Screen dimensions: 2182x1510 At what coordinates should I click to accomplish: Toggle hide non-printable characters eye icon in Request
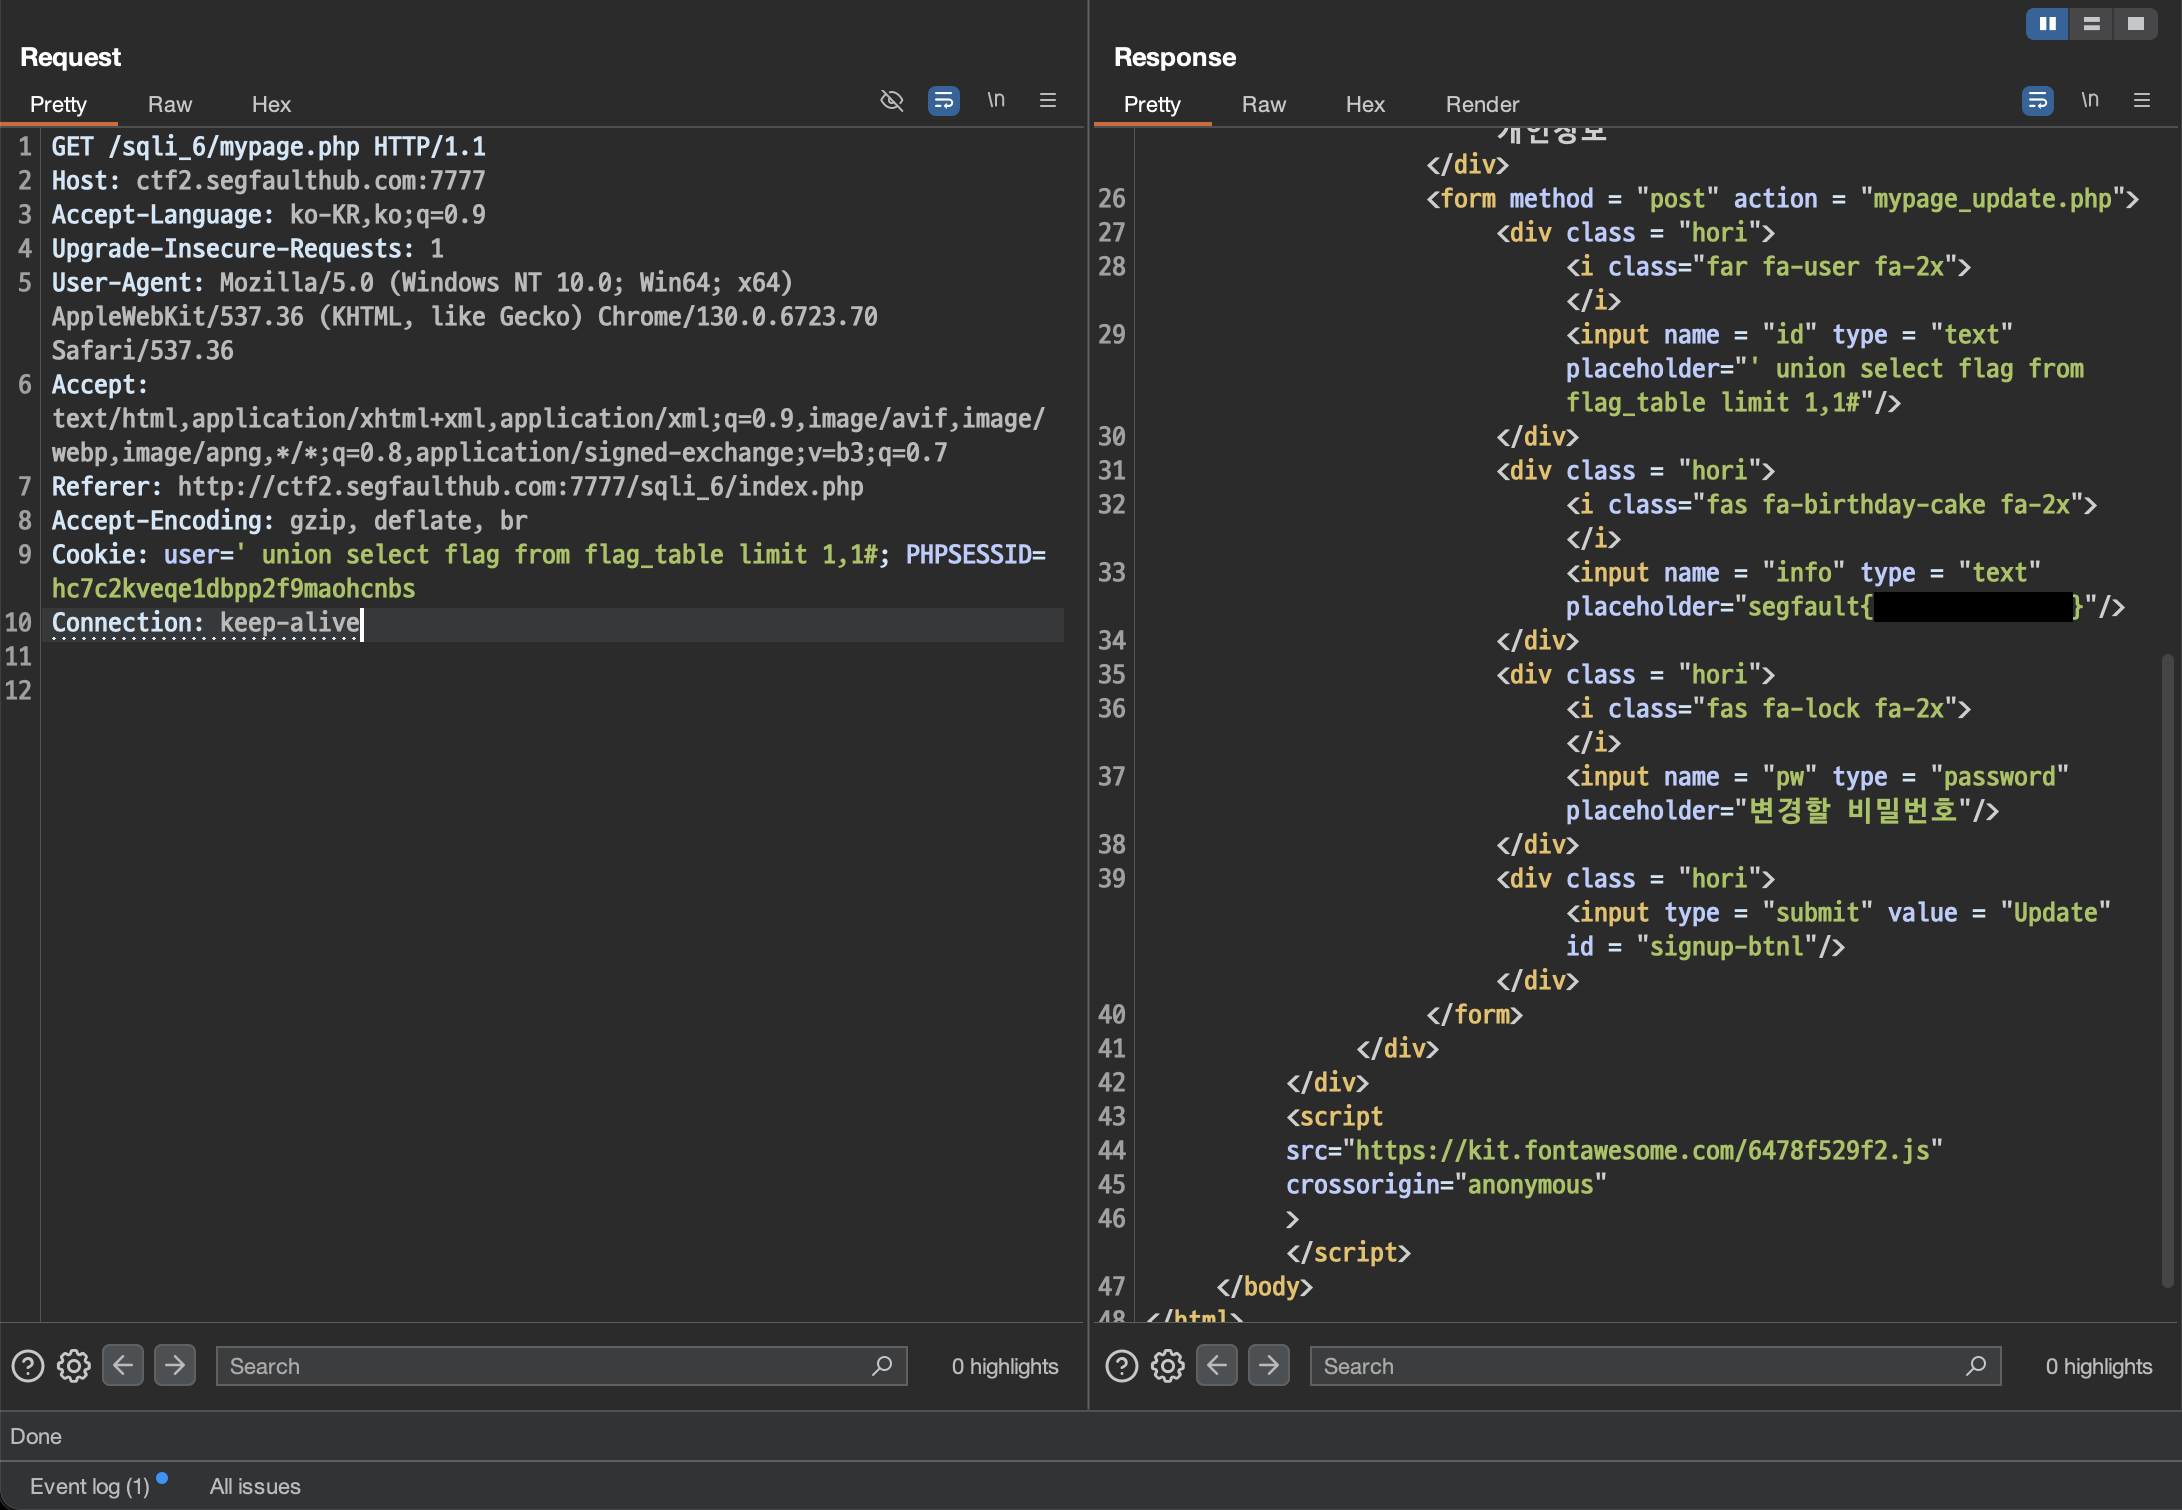[x=891, y=100]
